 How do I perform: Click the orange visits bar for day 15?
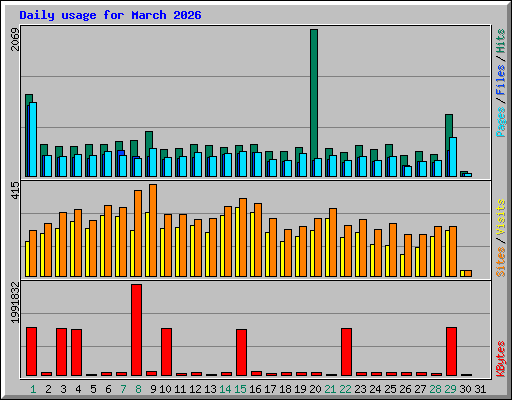point(243,237)
